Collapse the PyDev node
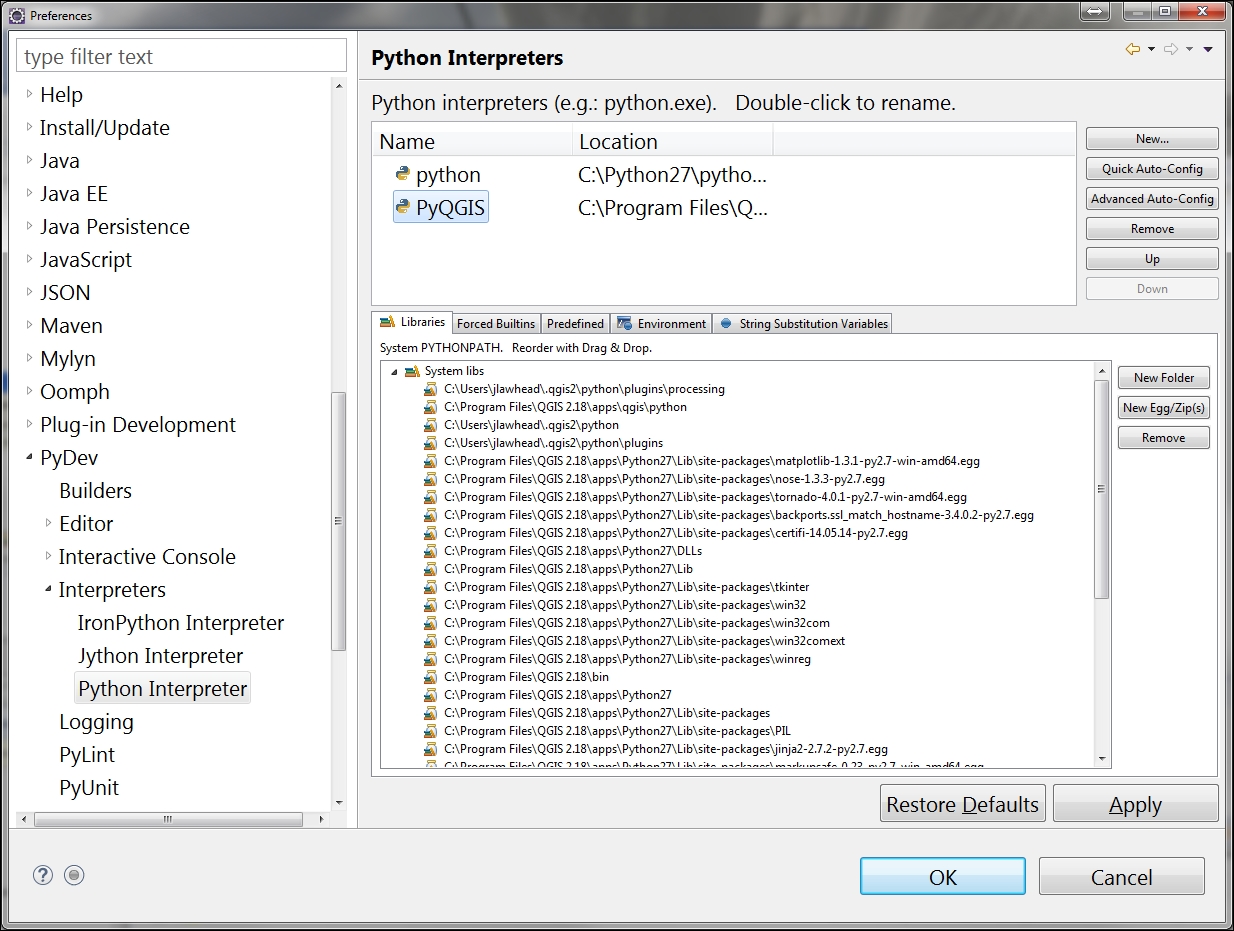 [29, 458]
